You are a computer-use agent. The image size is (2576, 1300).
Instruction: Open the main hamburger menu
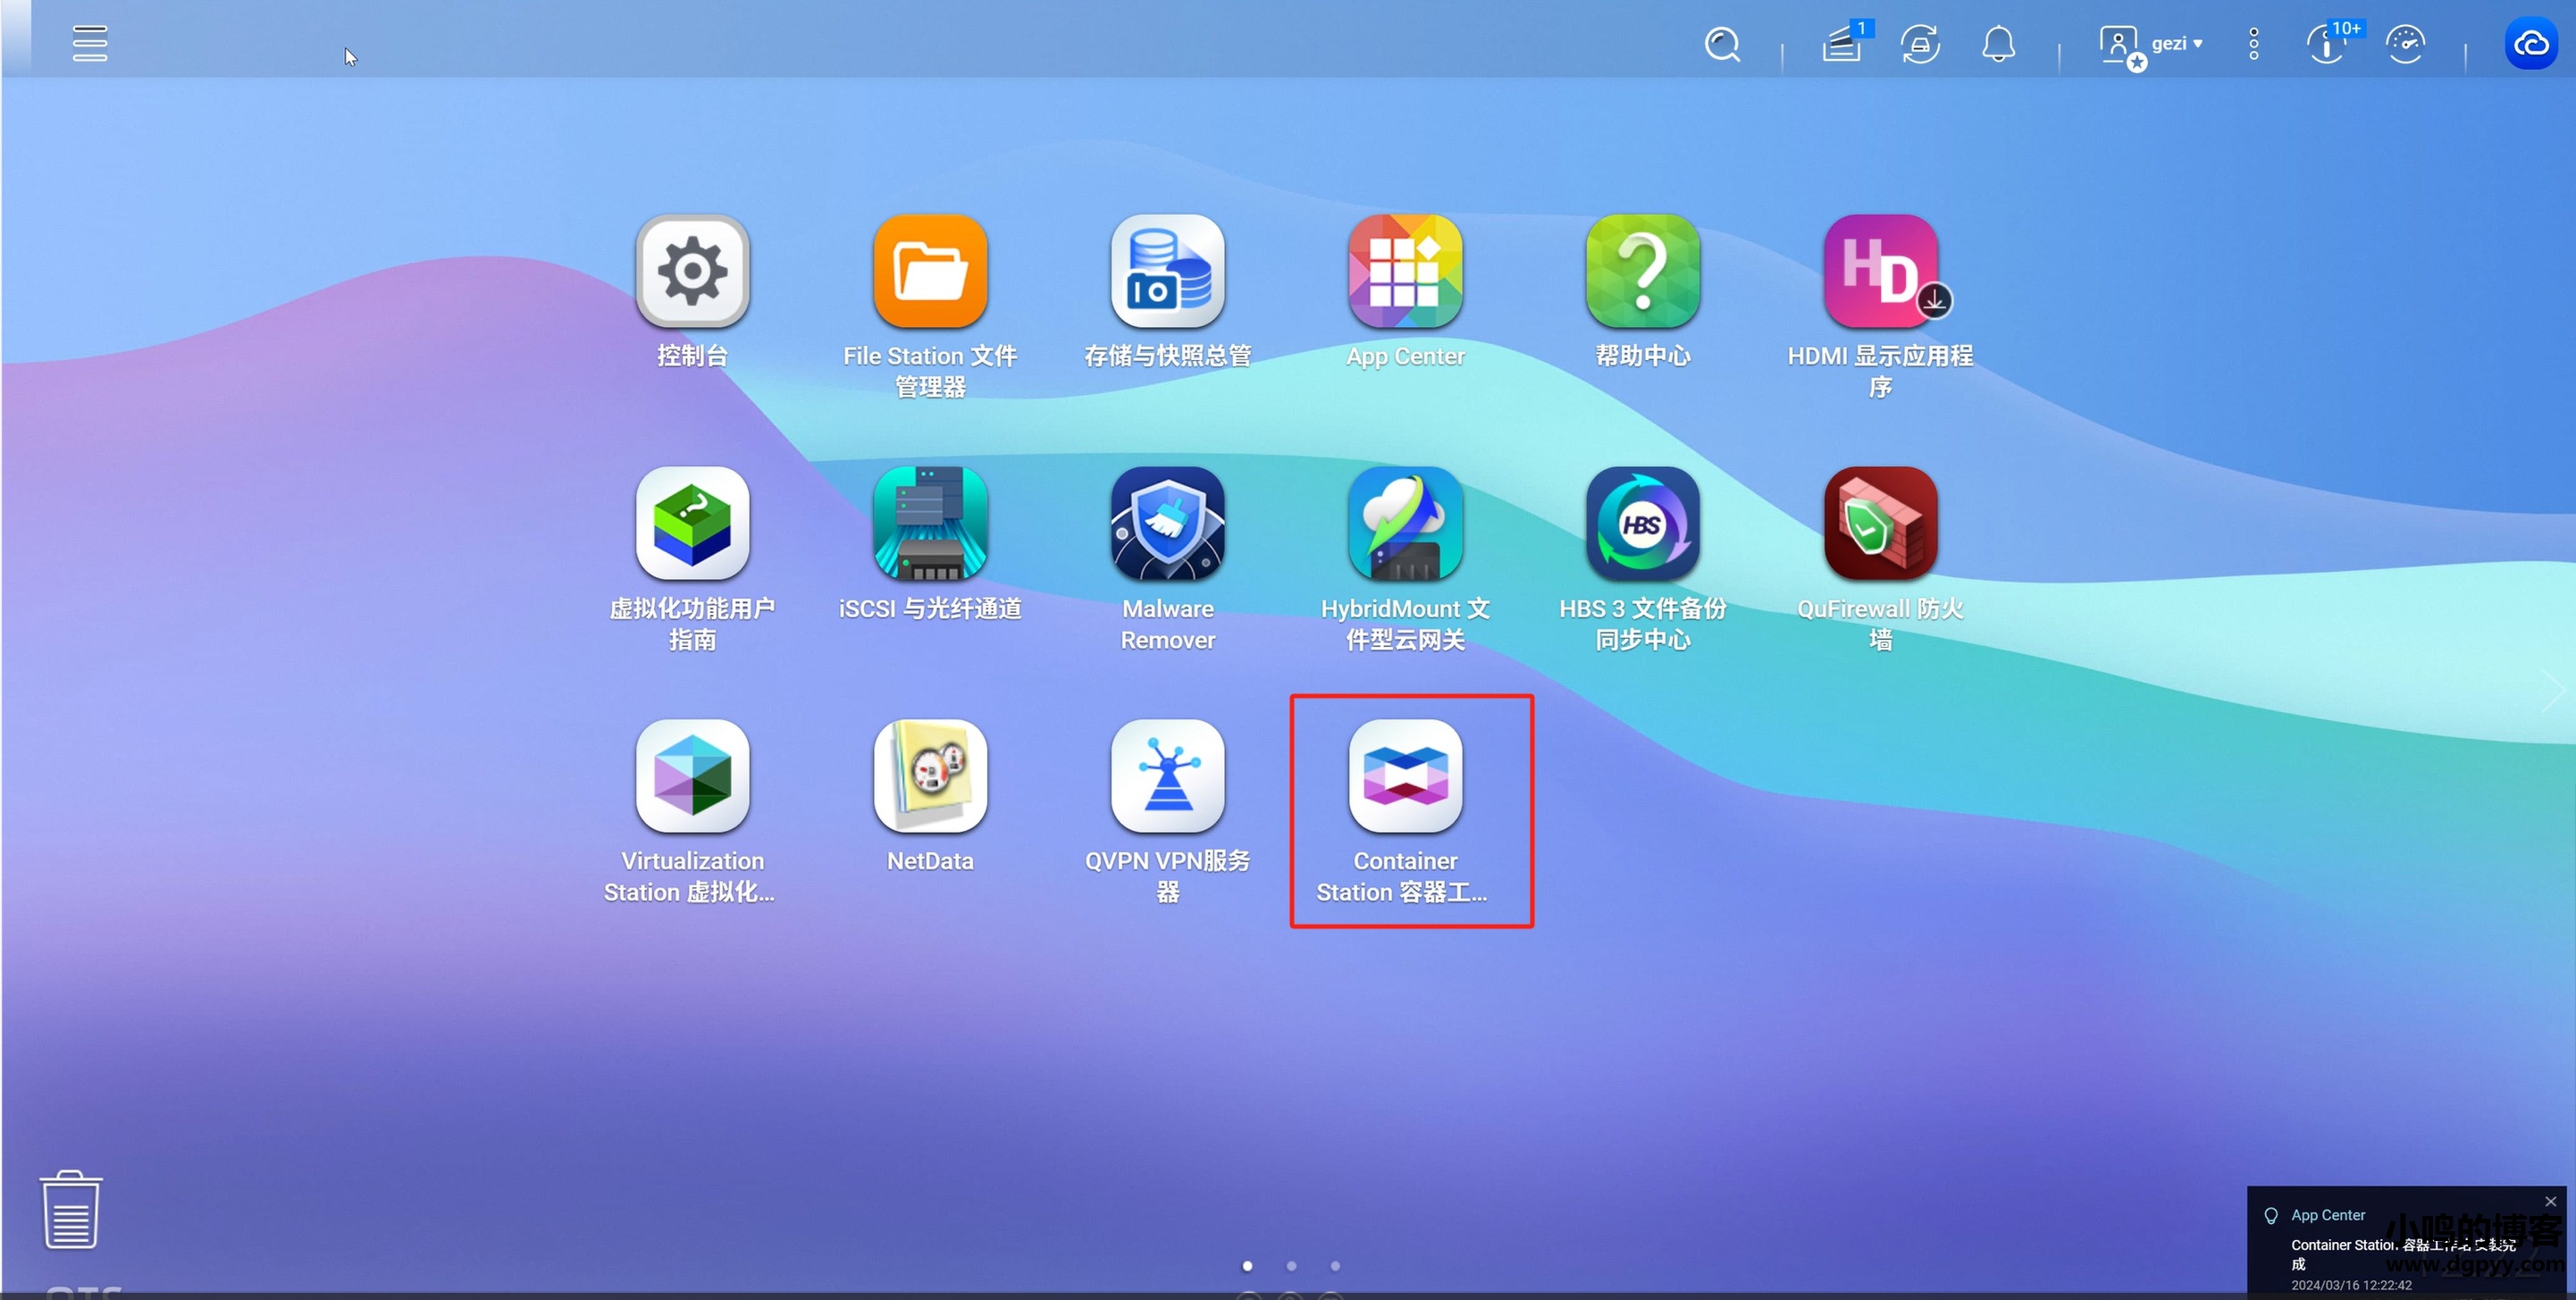[x=90, y=44]
